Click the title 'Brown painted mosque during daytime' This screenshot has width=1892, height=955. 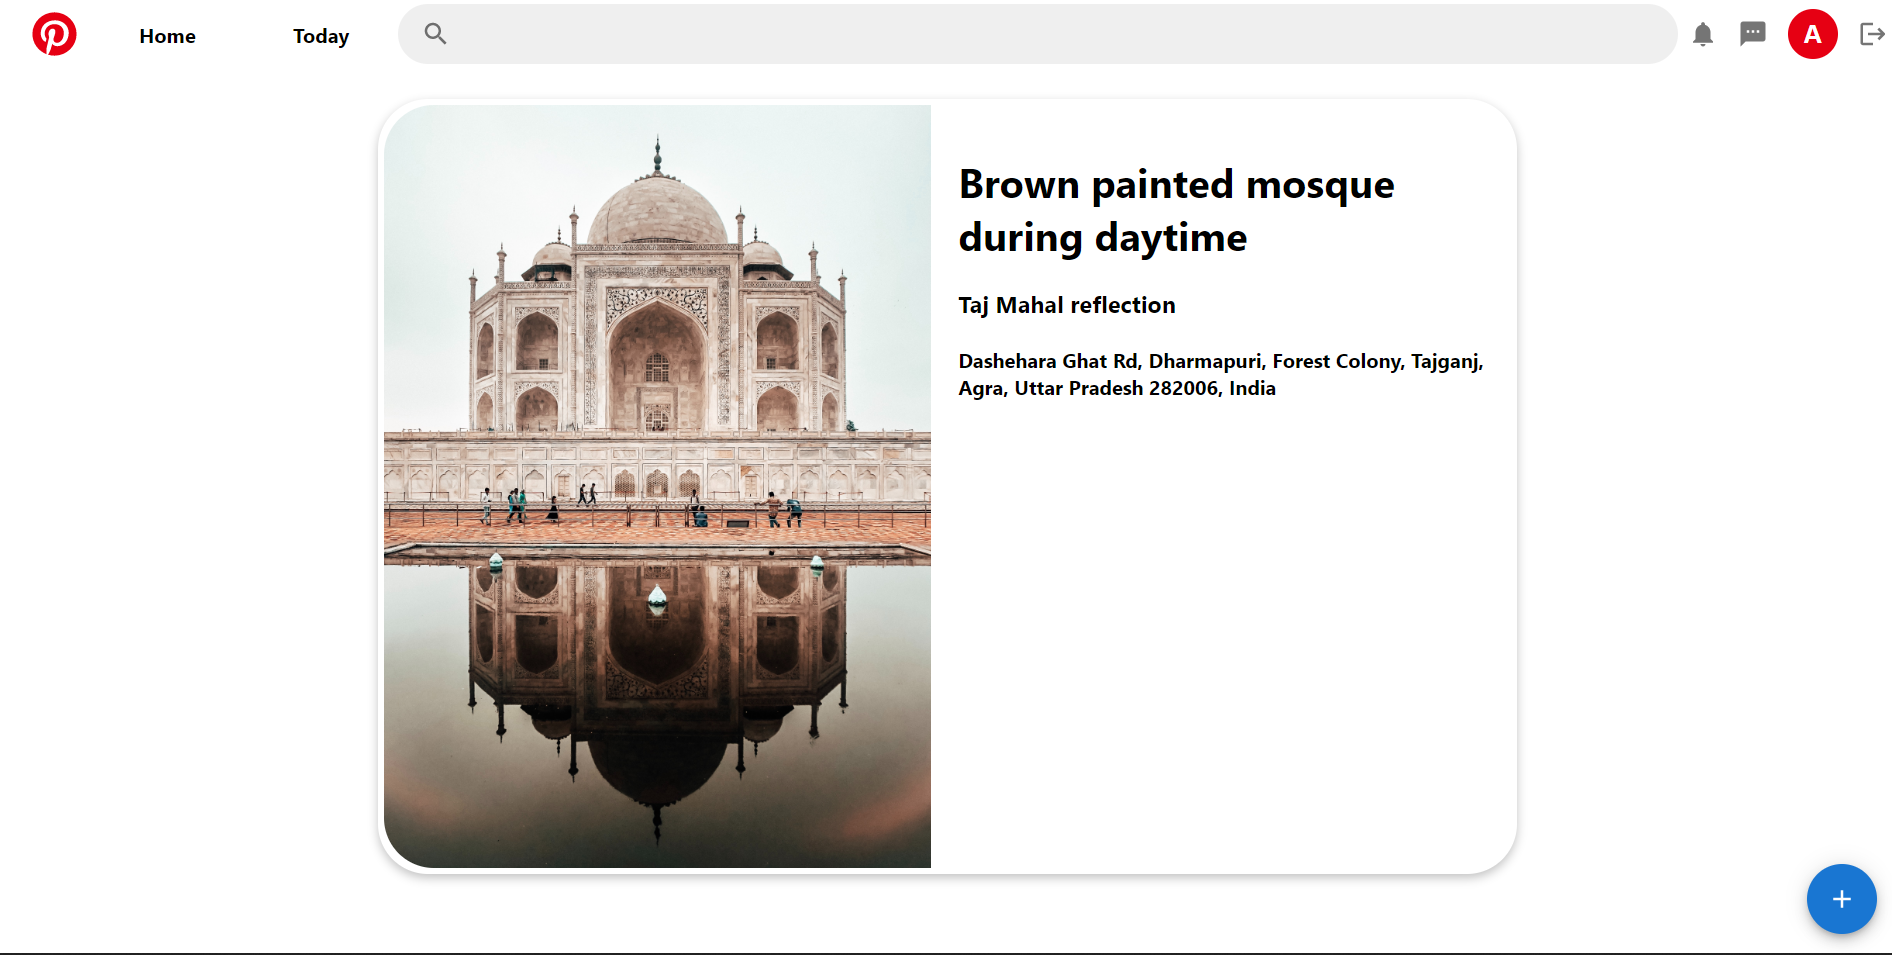[x=1176, y=211]
